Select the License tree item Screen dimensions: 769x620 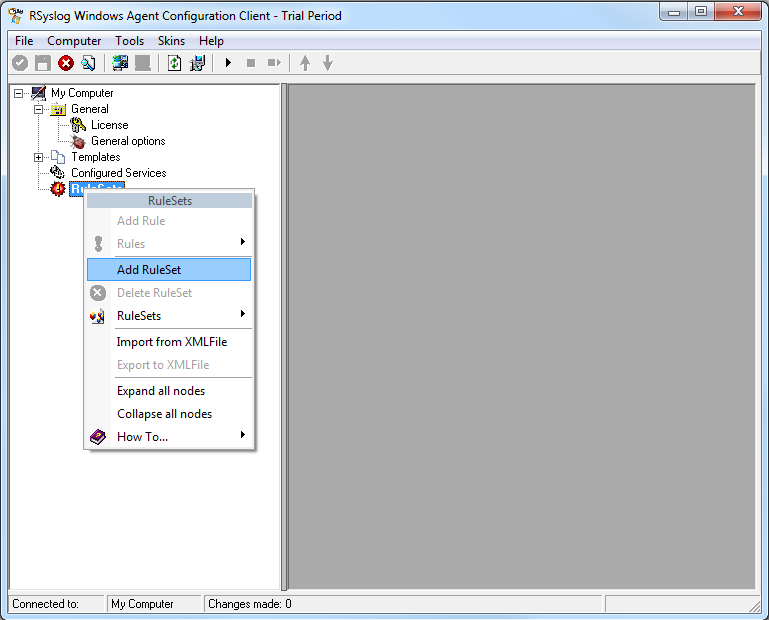point(109,125)
